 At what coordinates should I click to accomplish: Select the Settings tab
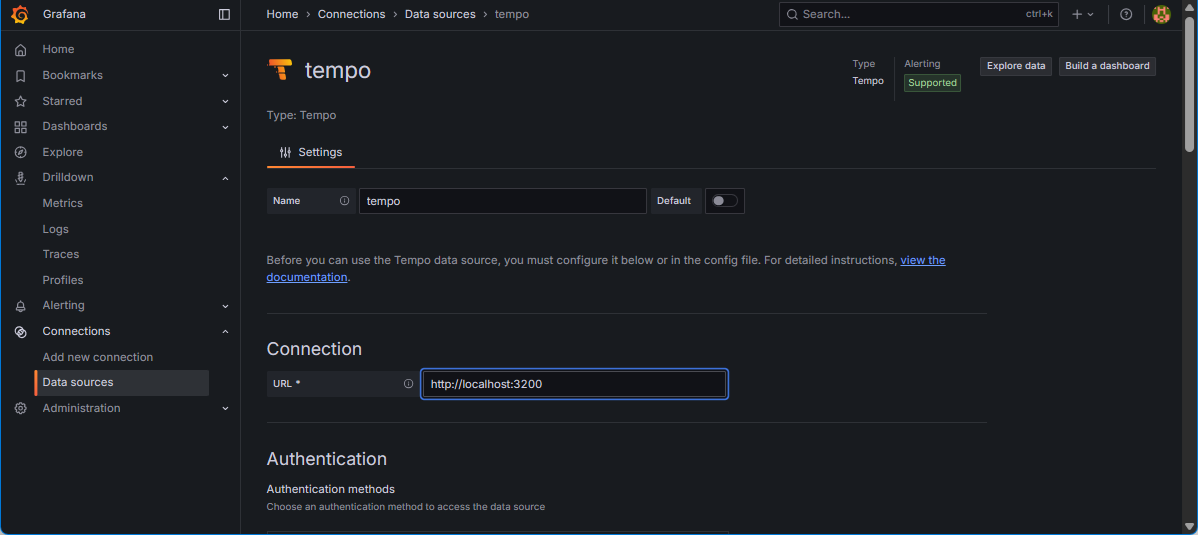coord(311,152)
